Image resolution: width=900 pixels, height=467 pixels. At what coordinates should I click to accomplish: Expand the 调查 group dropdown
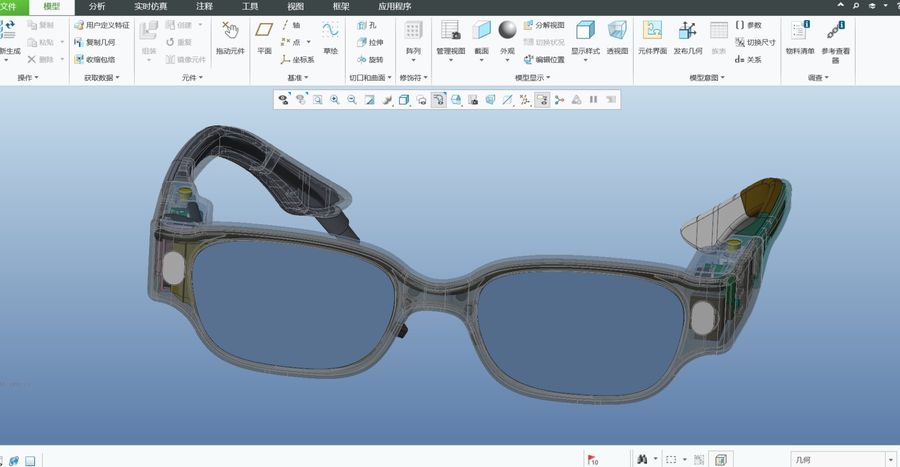click(818, 77)
